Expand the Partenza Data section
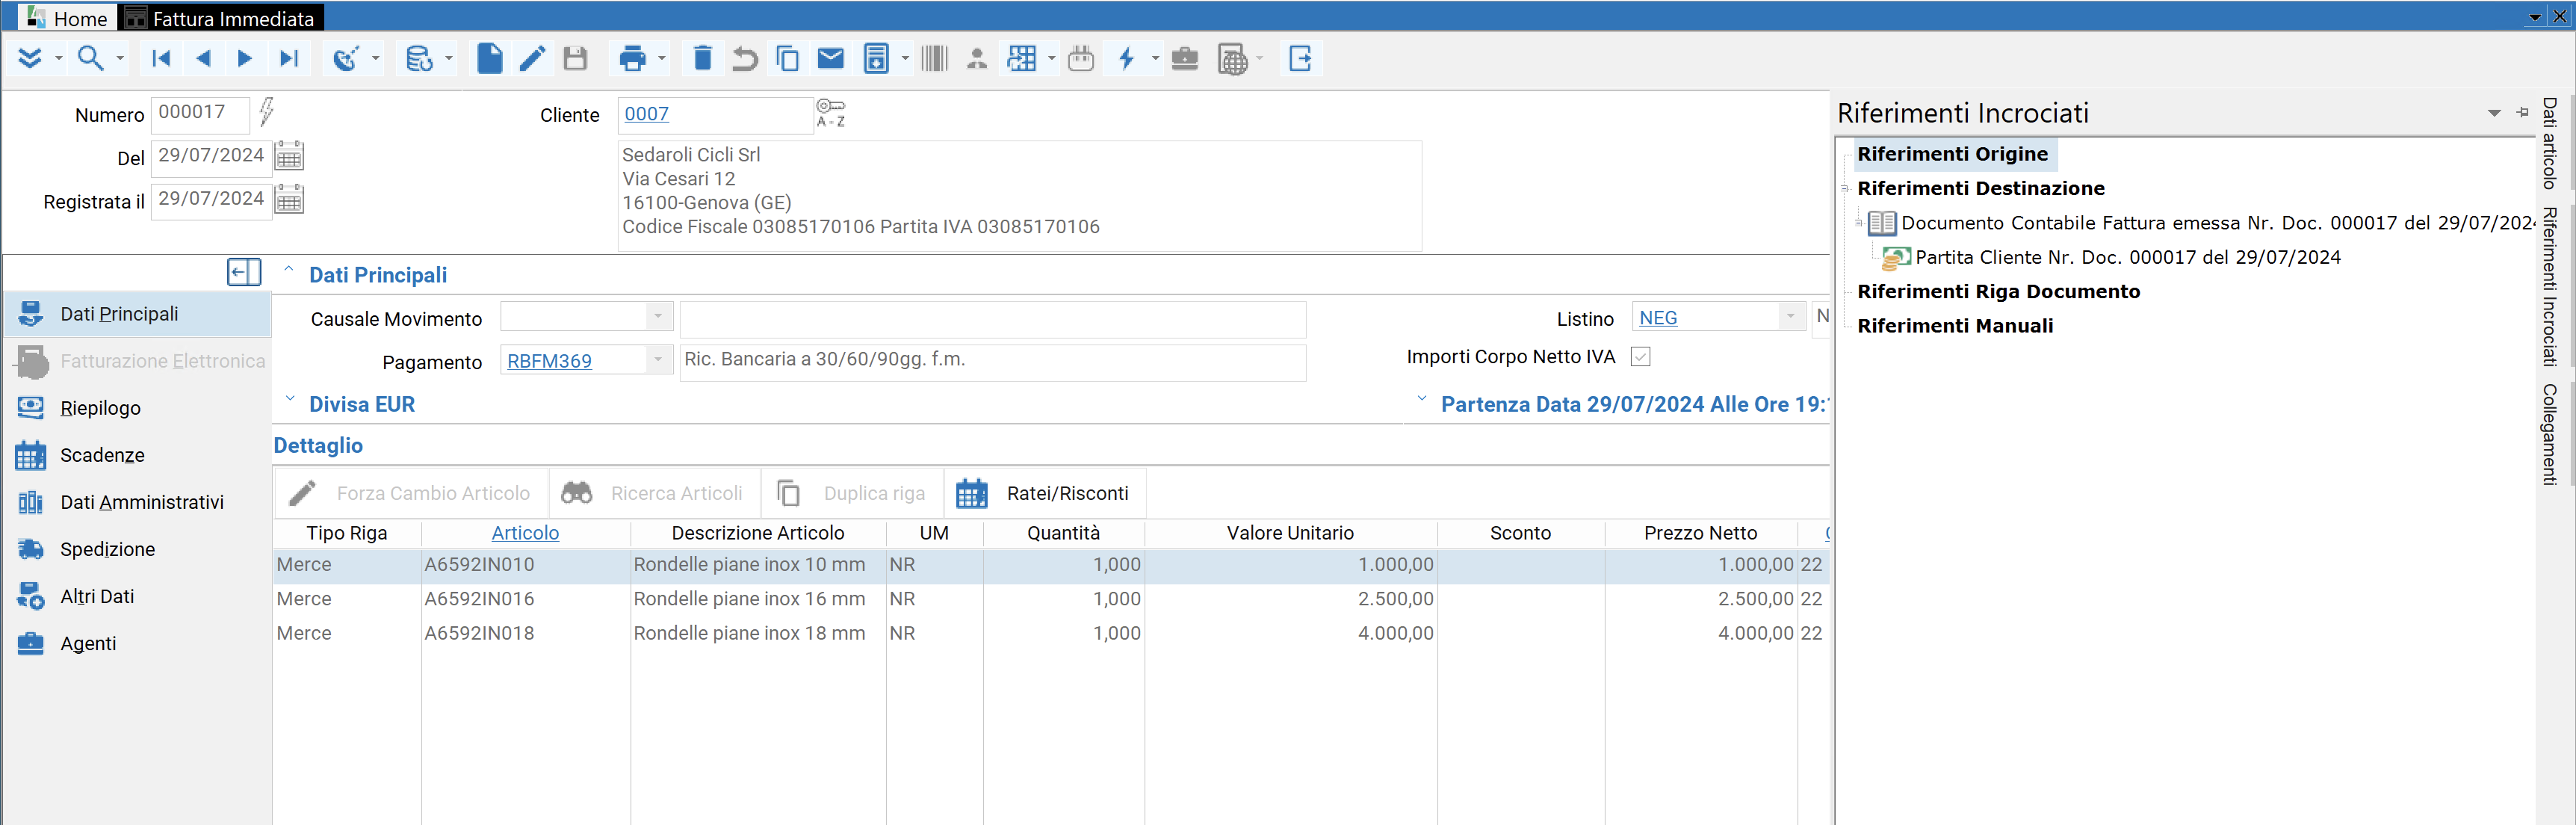Image resolution: width=2576 pixels, height=825 pixels. [1422, 400]
